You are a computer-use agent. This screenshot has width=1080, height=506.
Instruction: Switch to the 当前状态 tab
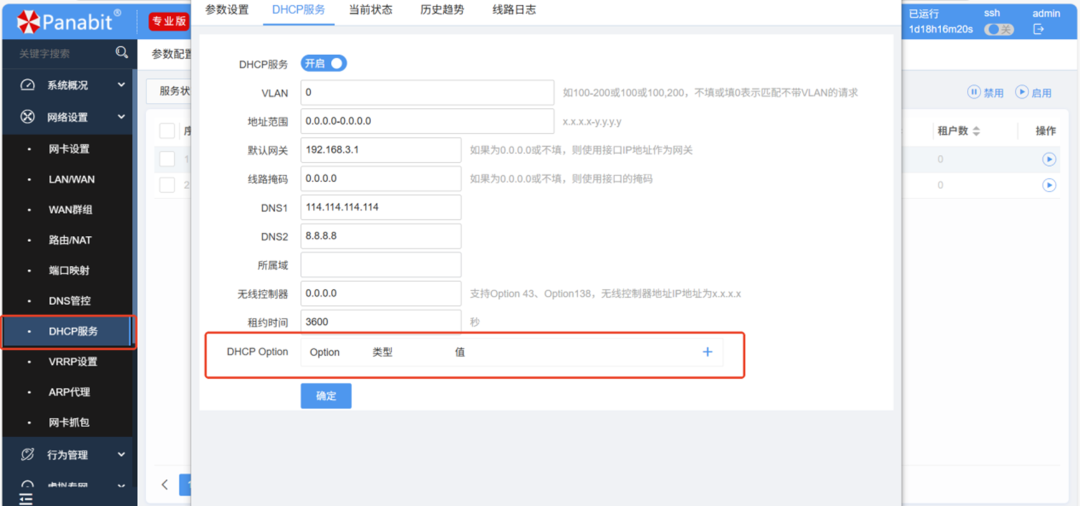coord(370,10)
